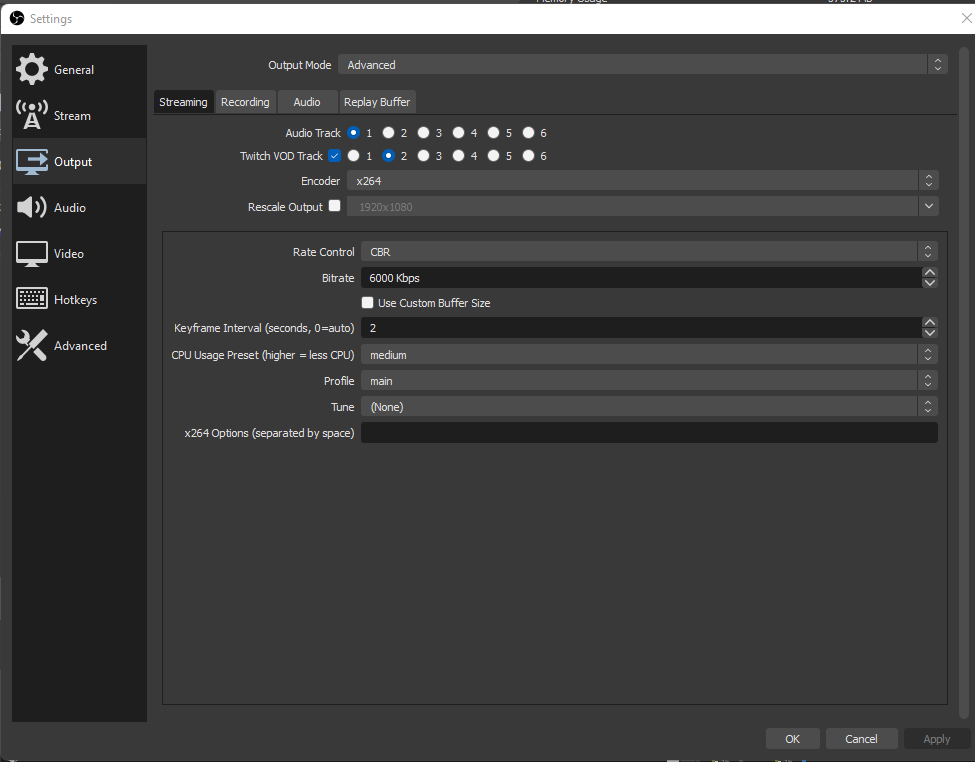The height and width of the screenshot is (762, 975).
Task: Select Twitch VOD Track 6 radio button
Action: pos(528,156)
